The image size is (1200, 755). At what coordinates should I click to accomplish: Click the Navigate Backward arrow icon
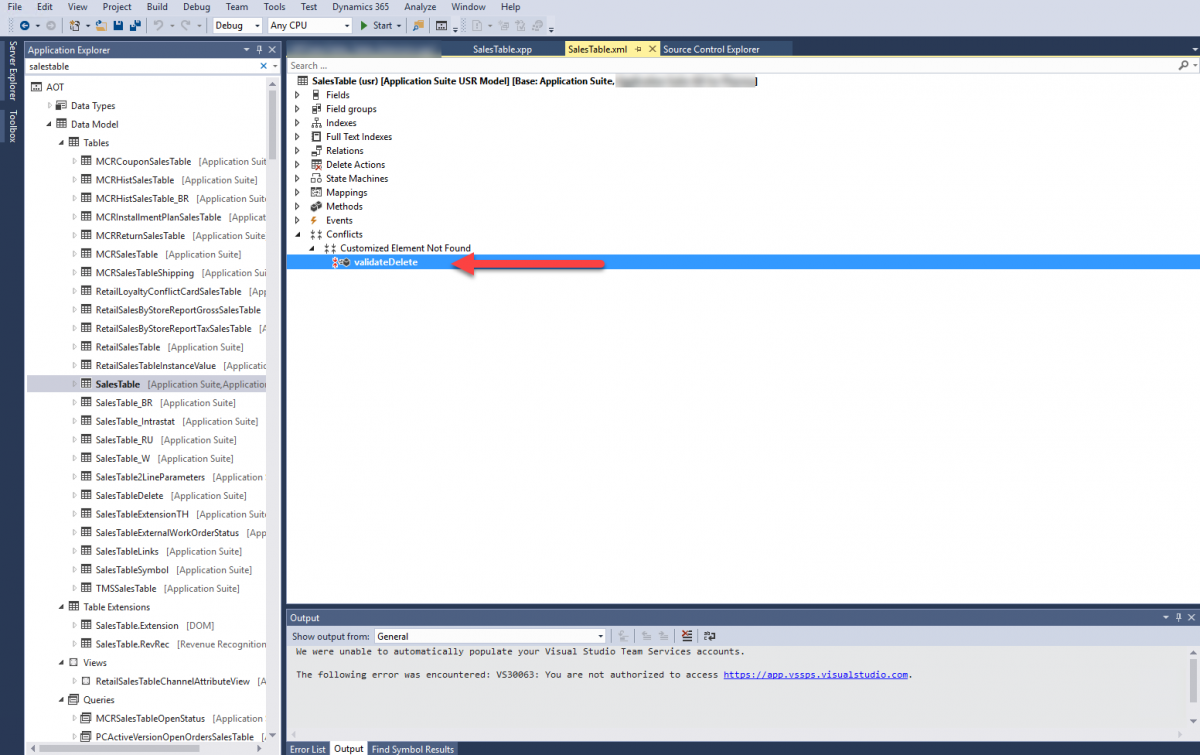click(24, 25)
